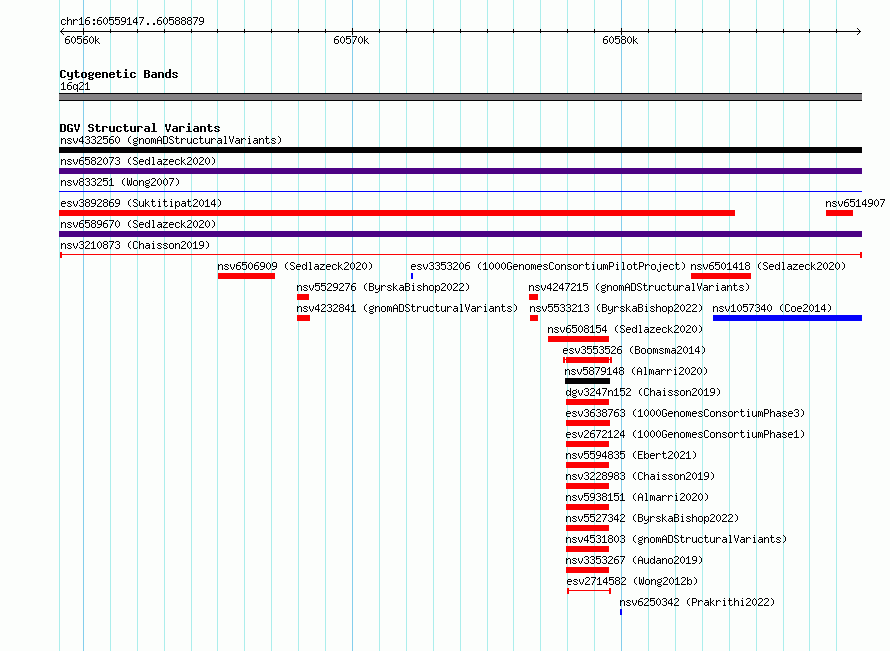The image size is (890, 651).
Task: Click the nsv4332560 gnomADStructuralVariants label
Action: pyautogui.click(x=171, y=140)
